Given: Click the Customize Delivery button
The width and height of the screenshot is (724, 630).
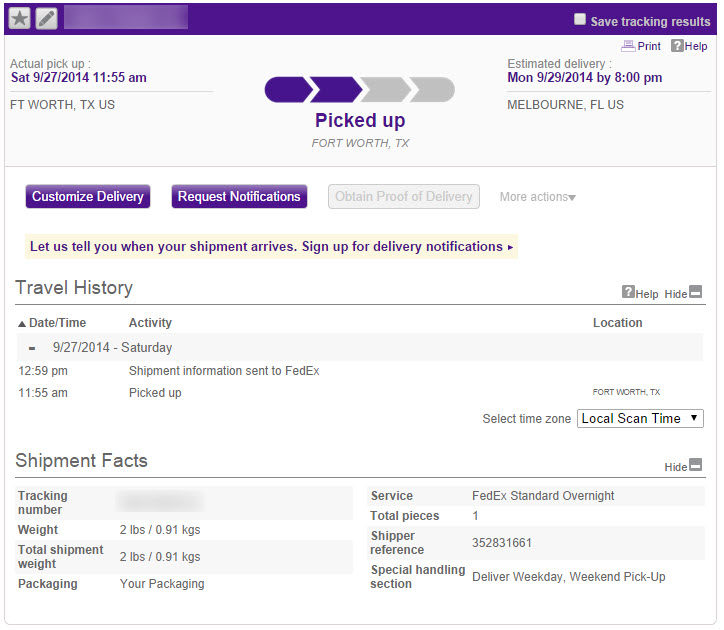Looking at the screenshot, I should pos(88,197).
